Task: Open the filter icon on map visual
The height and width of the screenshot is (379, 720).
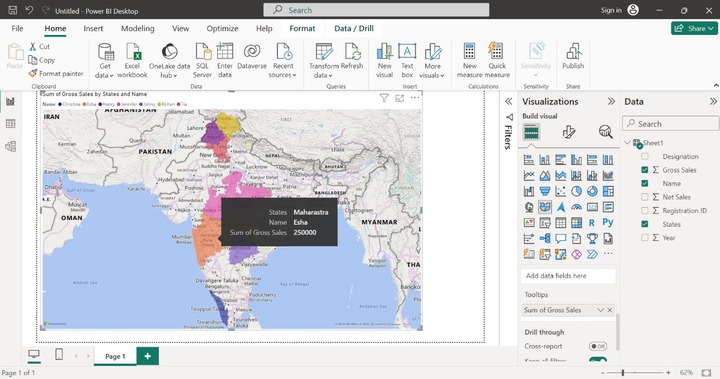Action: pyautogui.click(x=384, y=98)
